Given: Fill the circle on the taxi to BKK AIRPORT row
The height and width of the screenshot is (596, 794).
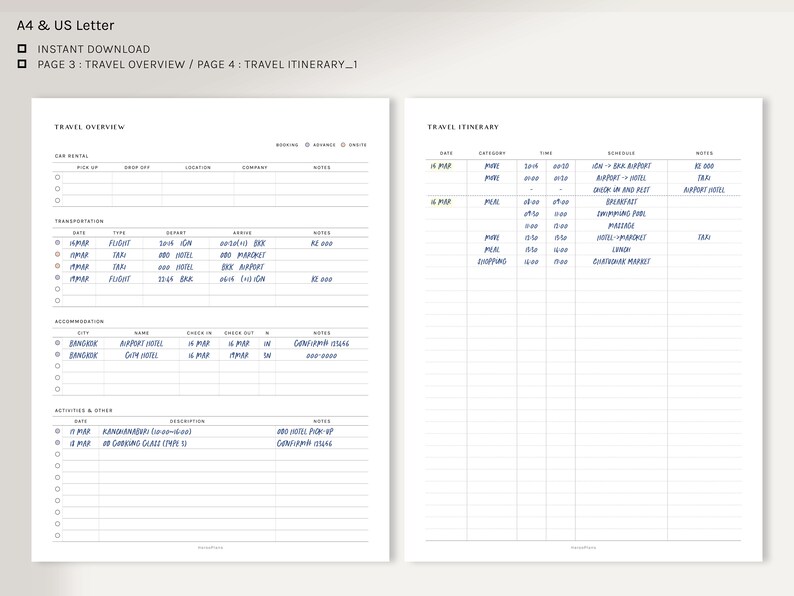Looking at the screenshot, I should pos(58,266).
